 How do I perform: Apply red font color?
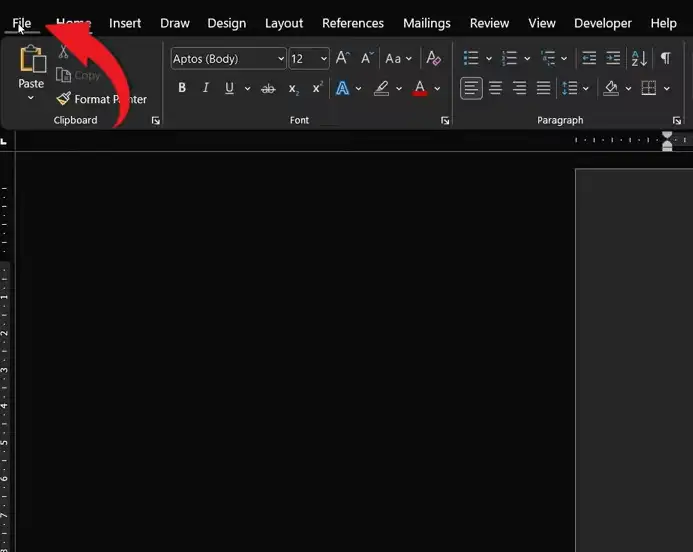point(420,88)
